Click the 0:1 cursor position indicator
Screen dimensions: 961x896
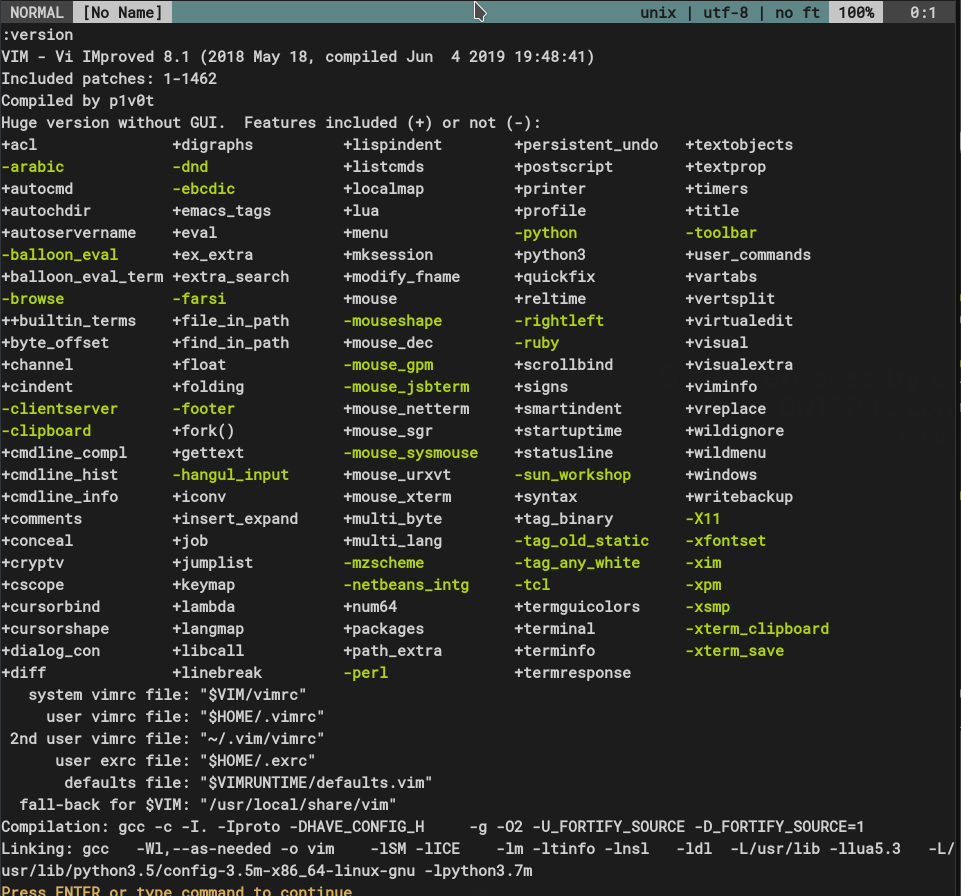pyautogui.click(x=923, y=13)
